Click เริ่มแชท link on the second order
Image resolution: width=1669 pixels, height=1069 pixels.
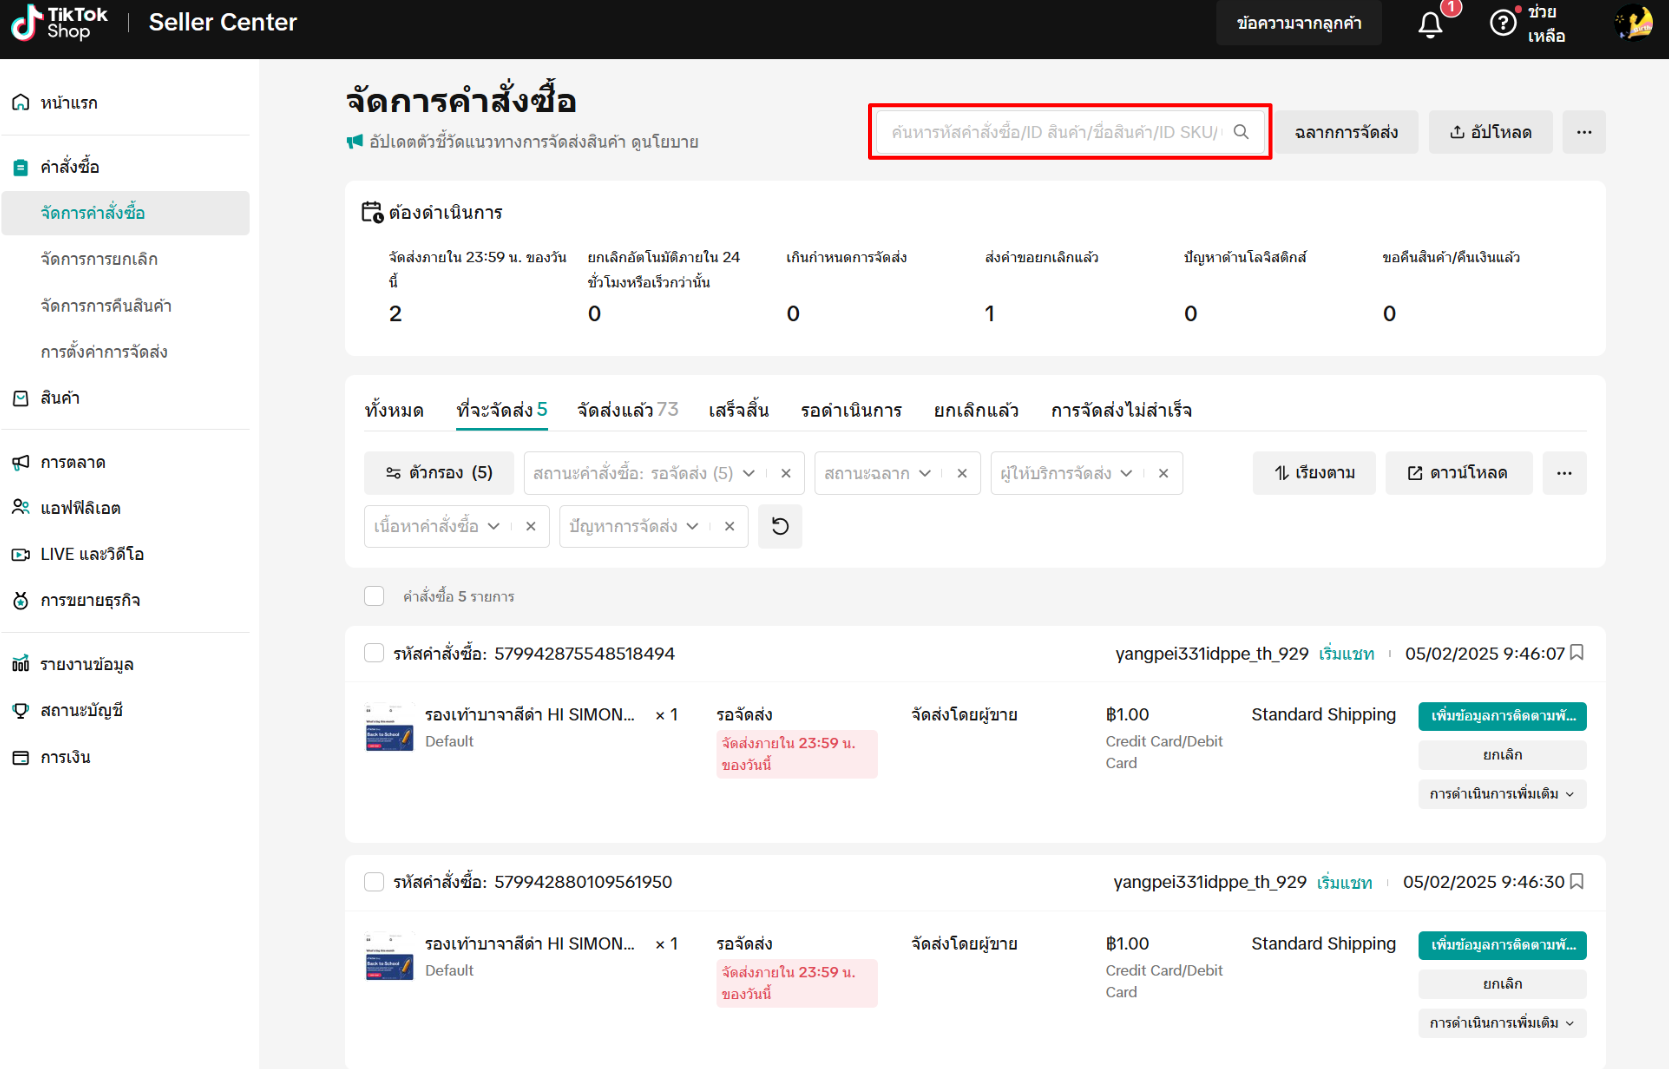click(1344, 883)
